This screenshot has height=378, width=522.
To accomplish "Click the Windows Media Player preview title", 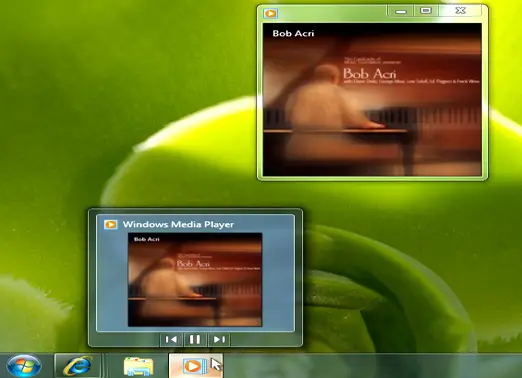I will (x=178, y=224).
